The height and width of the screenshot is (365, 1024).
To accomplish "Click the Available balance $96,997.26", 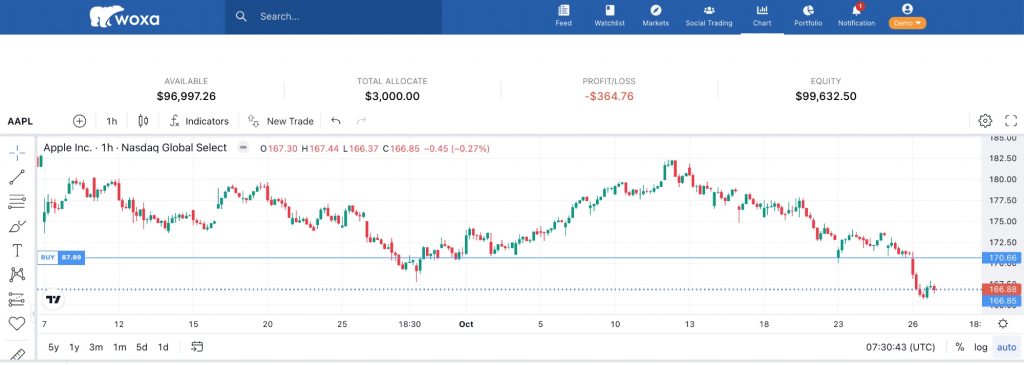I will (x=186, y=97).
